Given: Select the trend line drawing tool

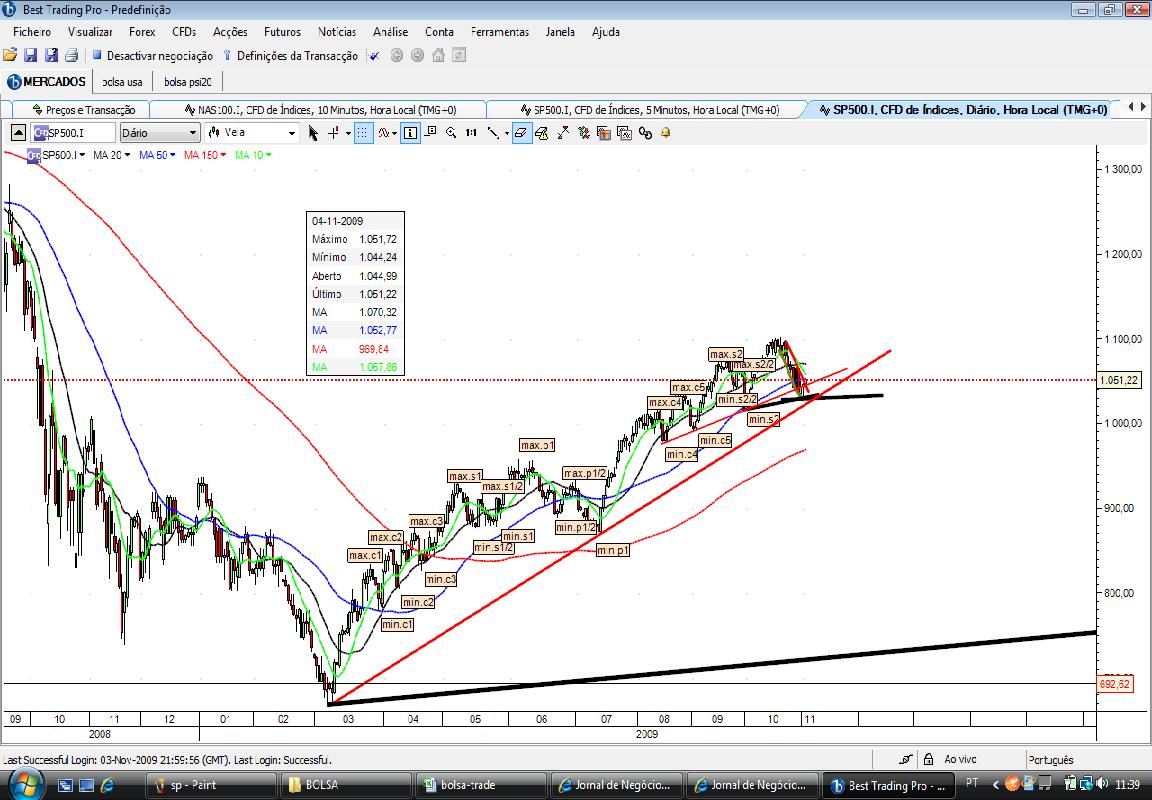Looking at the screenshot, I should [x=494, y=133].
